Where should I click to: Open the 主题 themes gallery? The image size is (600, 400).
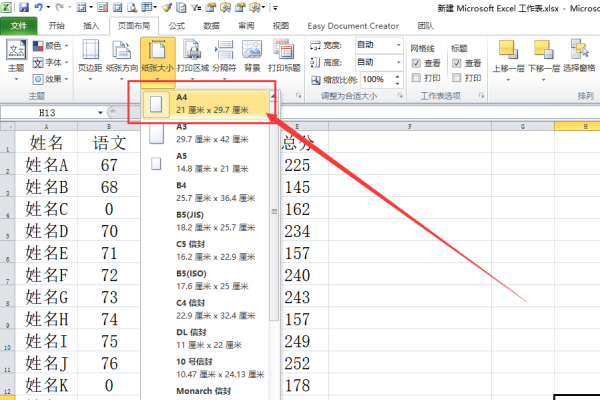pos(16,56)
